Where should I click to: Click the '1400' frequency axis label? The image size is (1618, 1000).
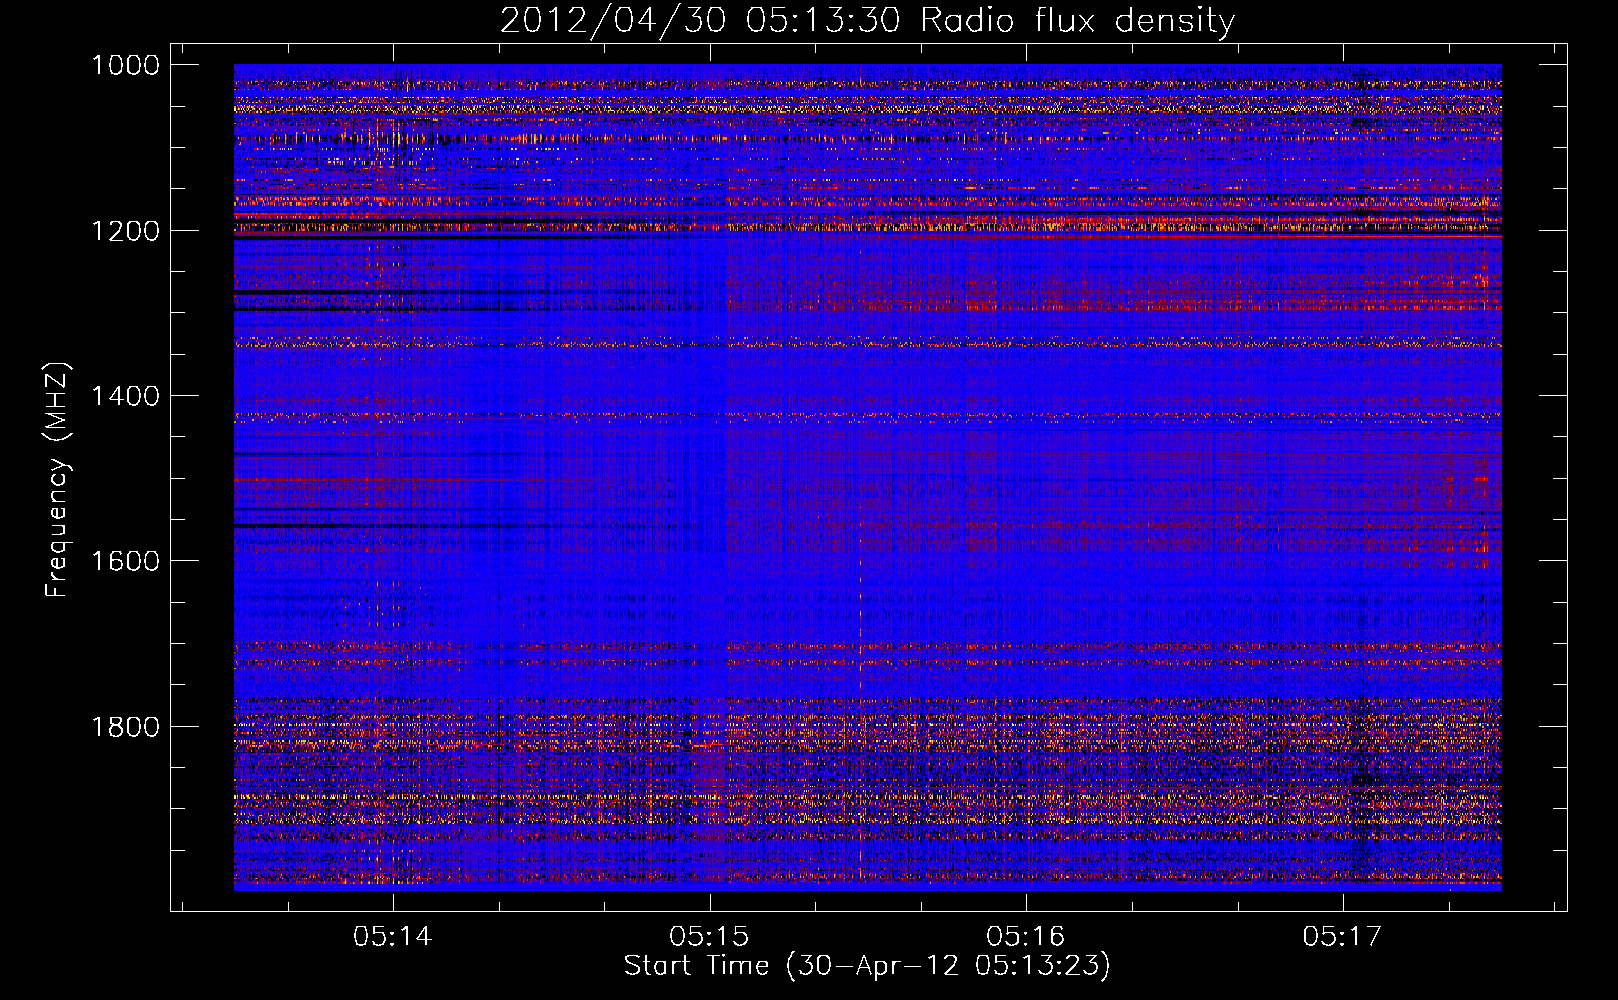point(125,396)
